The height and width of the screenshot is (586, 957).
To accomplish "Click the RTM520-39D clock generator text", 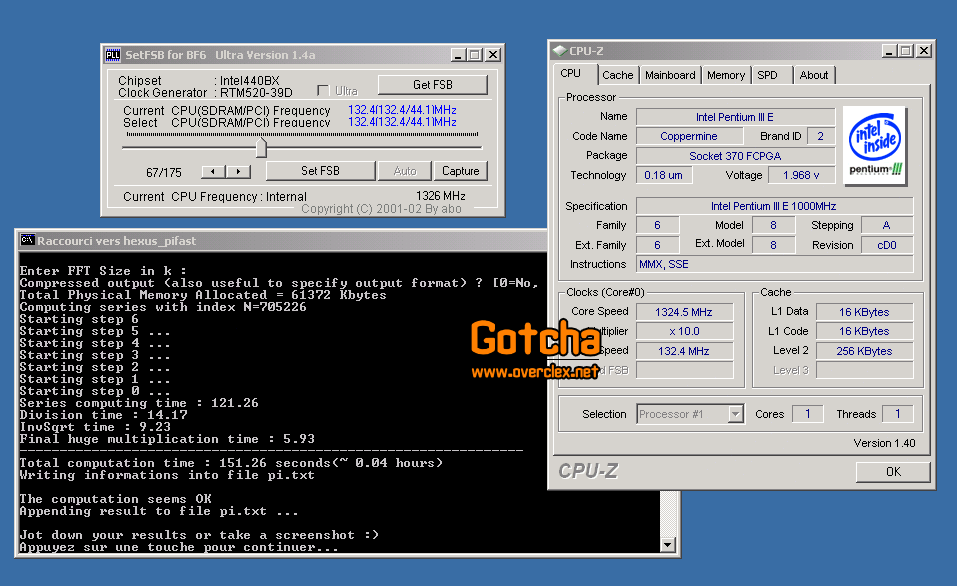I will coord(256,93).
